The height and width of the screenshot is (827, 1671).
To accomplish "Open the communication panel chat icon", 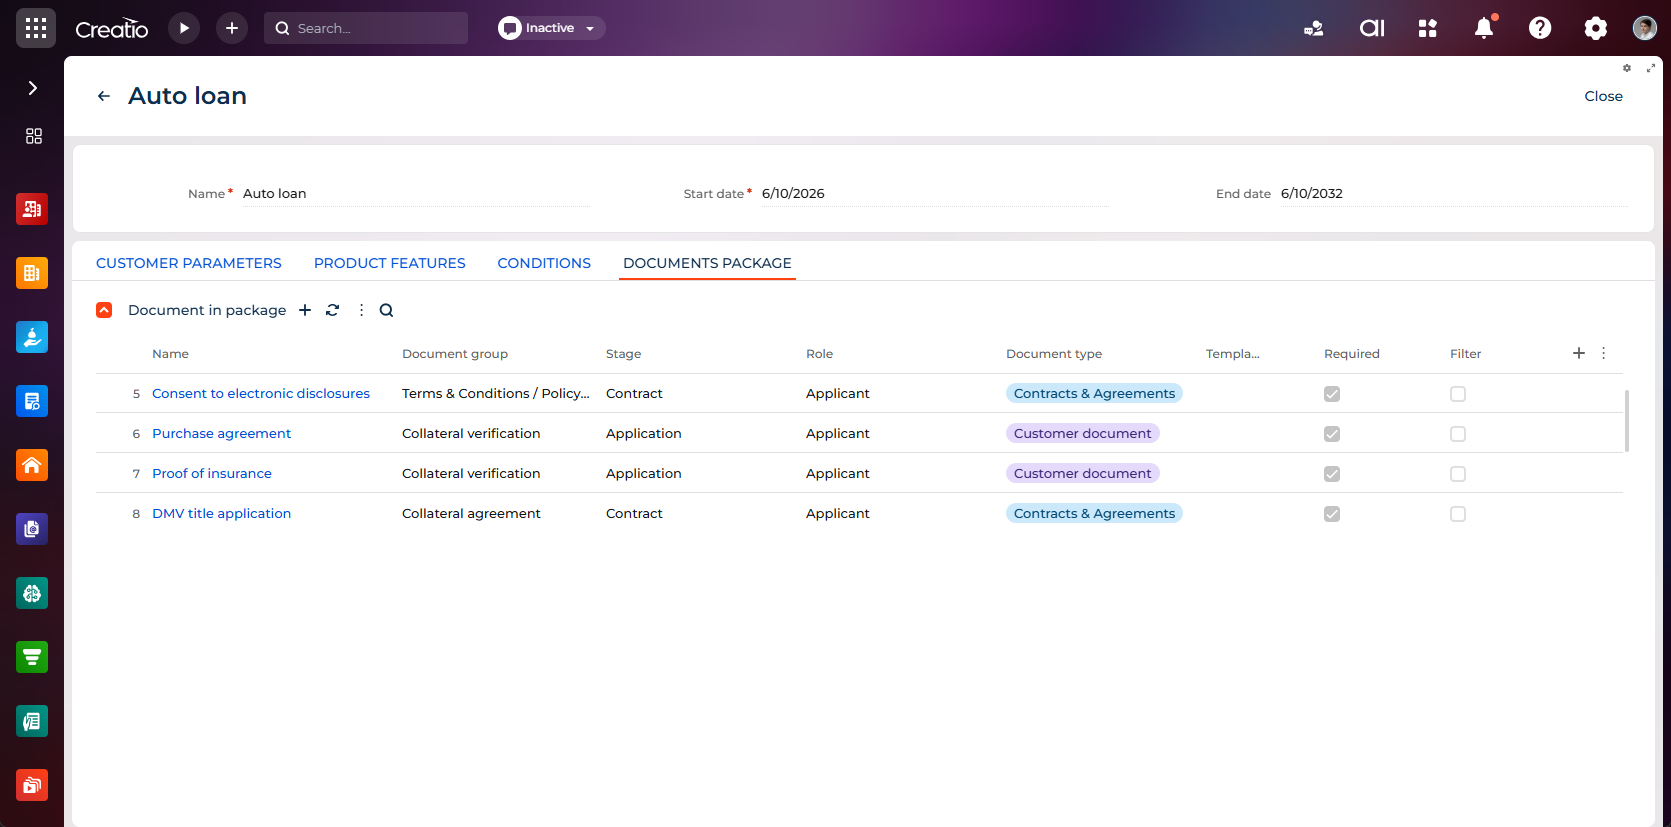I will pyautogui.click(x=1314, y=28).
